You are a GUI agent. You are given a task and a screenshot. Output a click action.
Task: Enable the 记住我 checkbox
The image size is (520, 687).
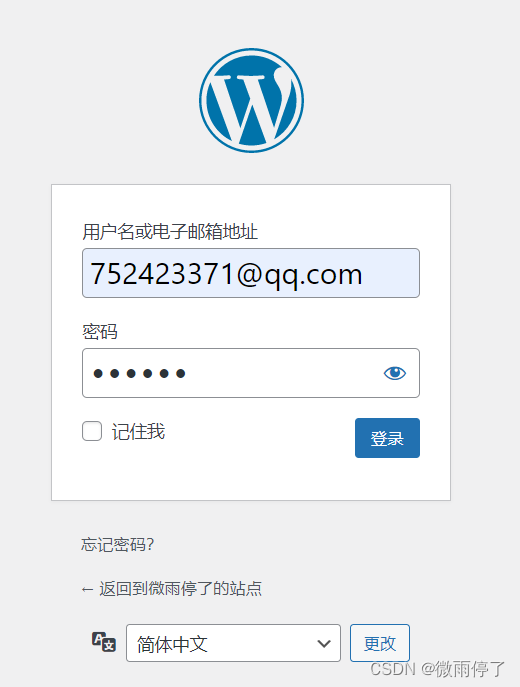coord(92,431)
